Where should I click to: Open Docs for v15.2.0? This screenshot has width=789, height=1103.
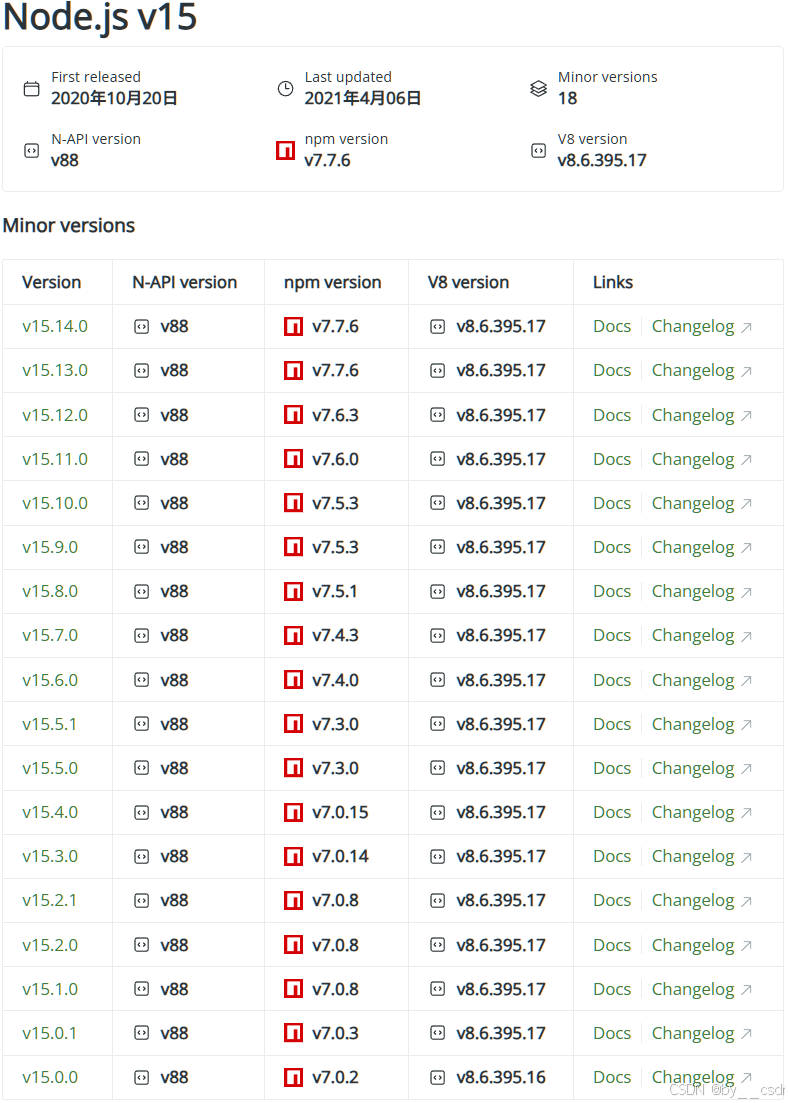[612, 945]
